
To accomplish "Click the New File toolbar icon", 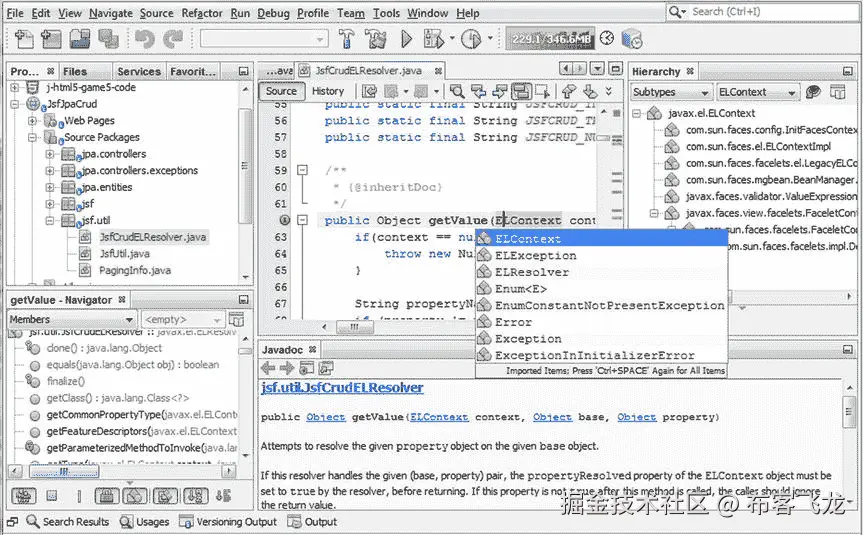I will click(x=24, y=40).
